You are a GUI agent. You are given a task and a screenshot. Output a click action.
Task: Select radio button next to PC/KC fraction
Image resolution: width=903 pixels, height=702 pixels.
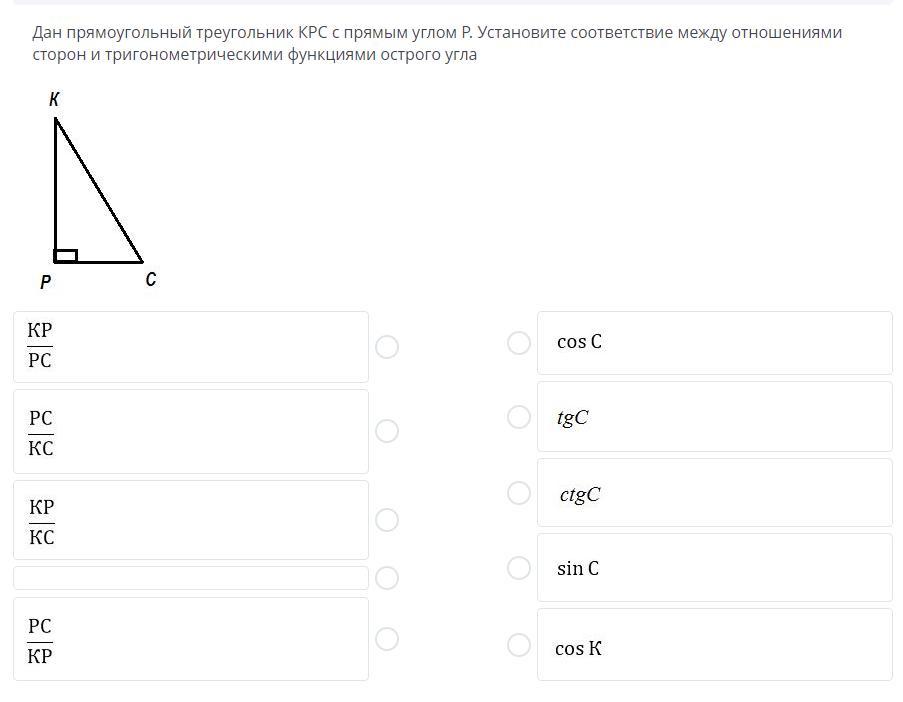[x=386, y=431]
